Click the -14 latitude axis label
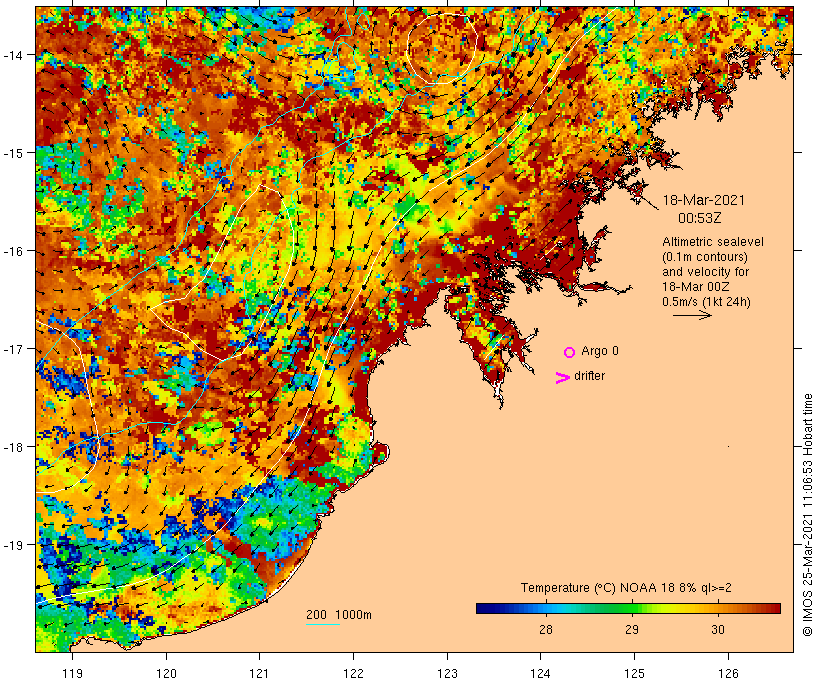Screen dimensions: 820x680 click(12, 54)
